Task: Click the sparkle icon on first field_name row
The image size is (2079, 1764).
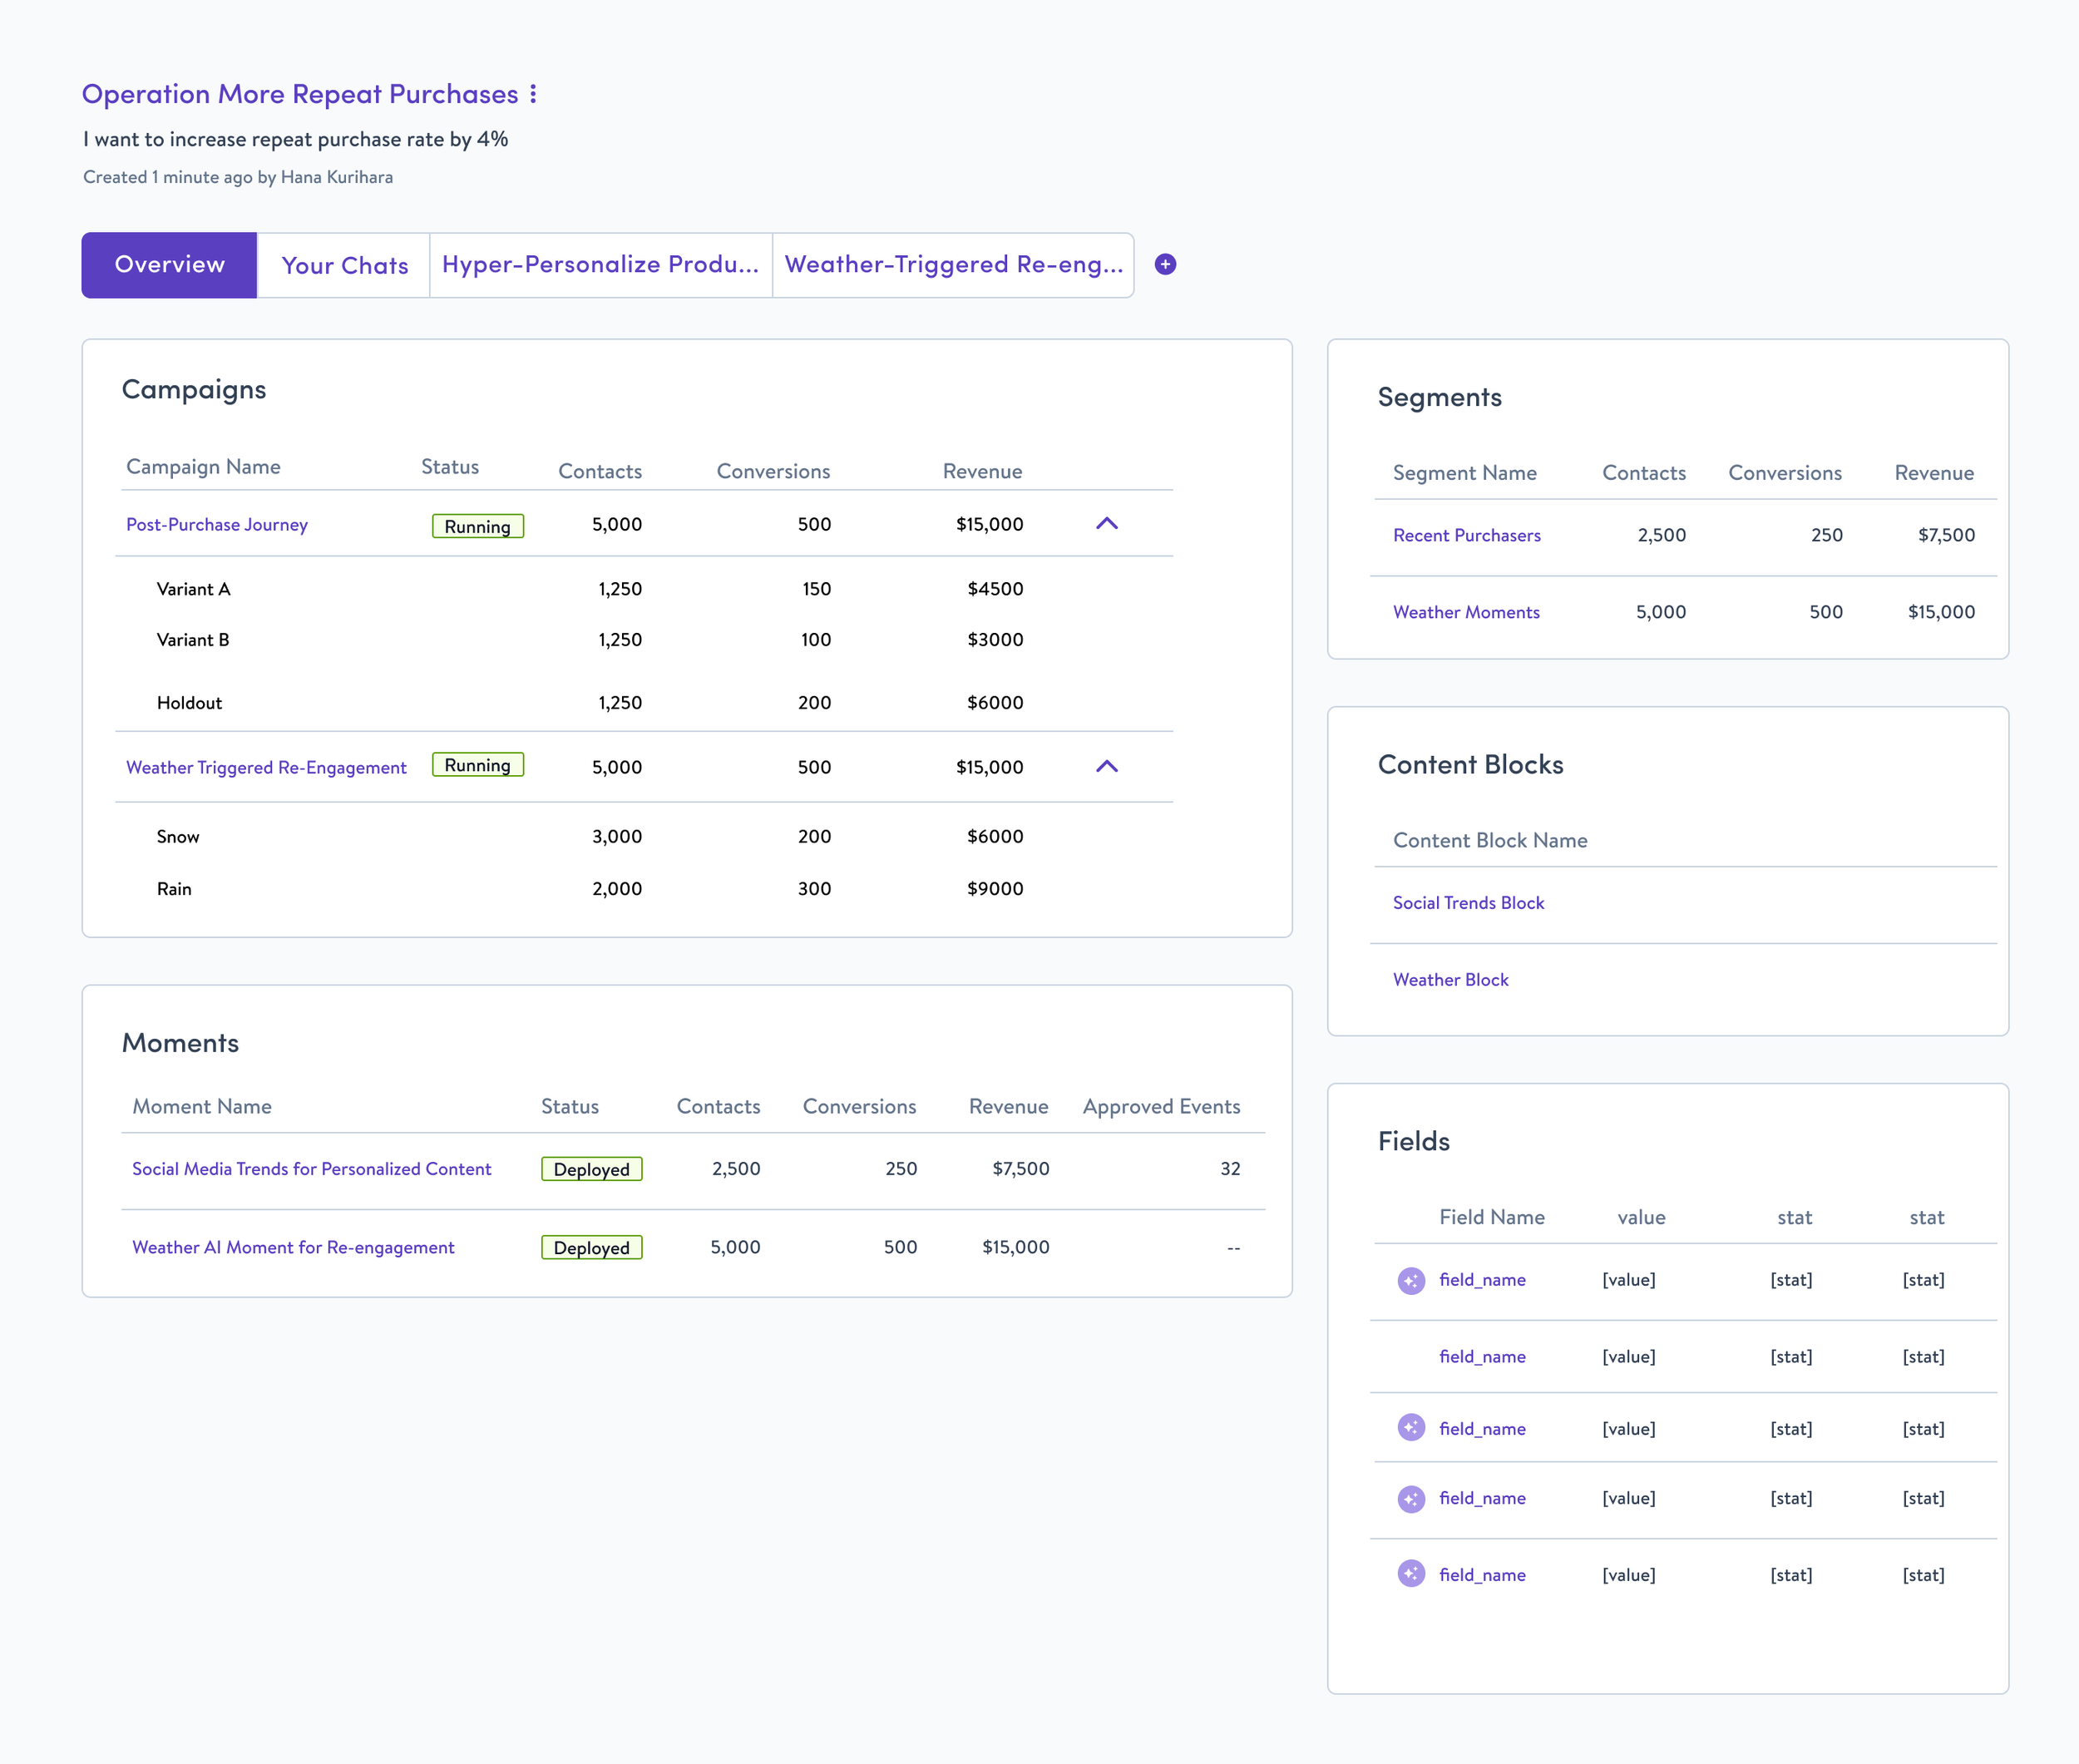Action: [x=1411, y=1280]
